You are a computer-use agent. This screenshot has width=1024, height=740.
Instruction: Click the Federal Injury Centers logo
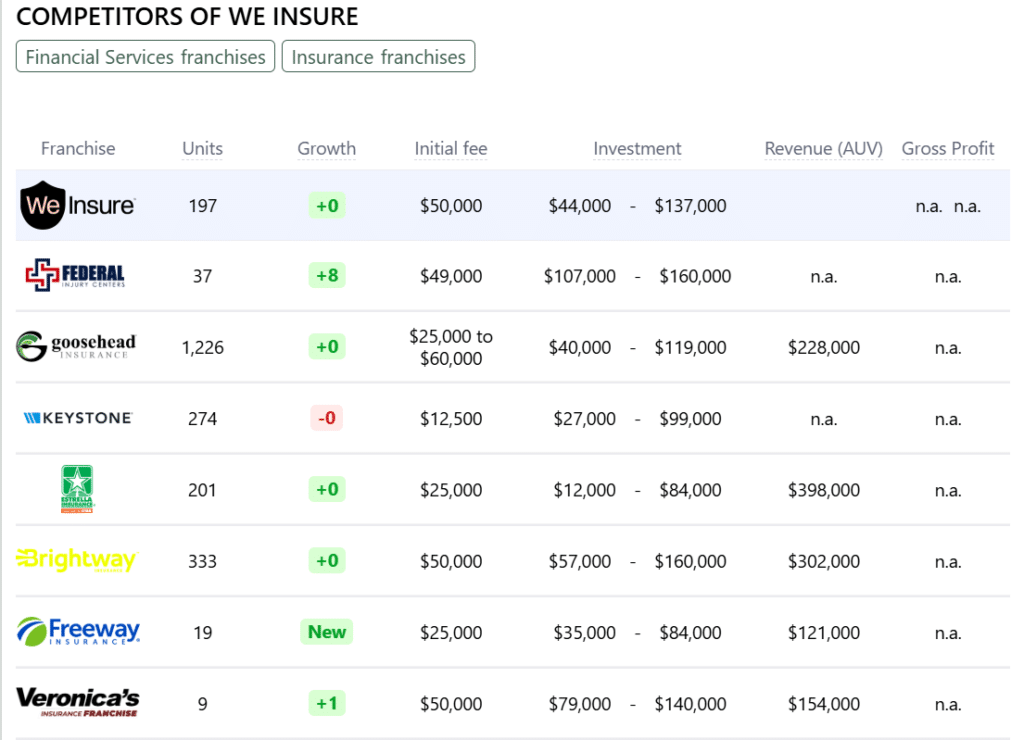(75, 275)
